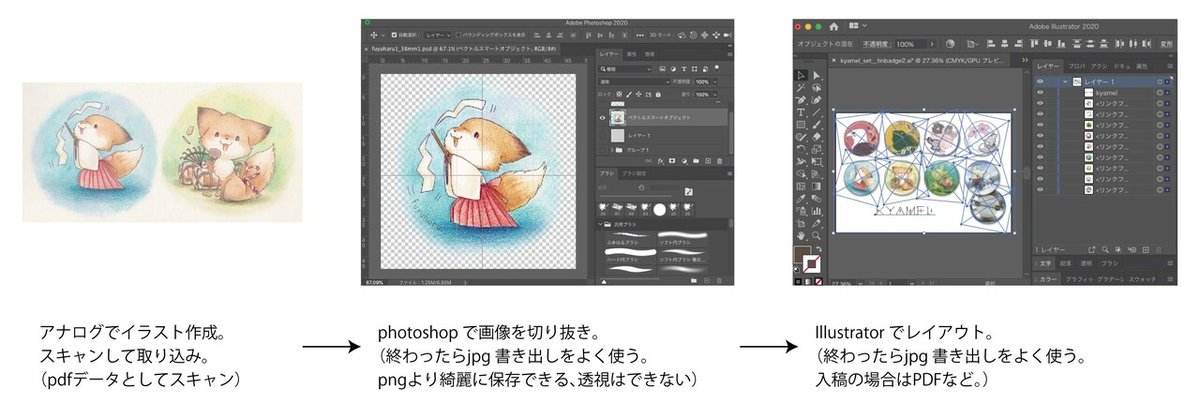Select Illustrator's Magic Wand tool
The width and height of the screenshot is (1200, 417).
[x=800, y=86]
